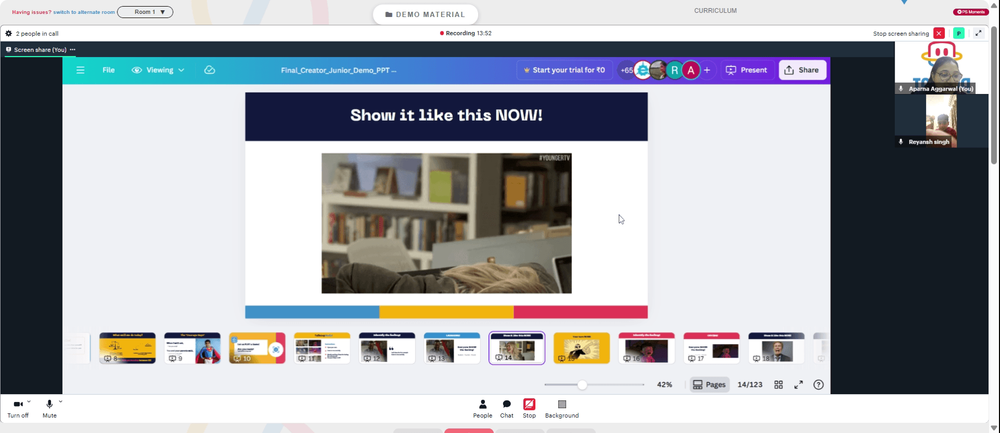1000x433 pixels.
Task: Toggle the camera with Turn off
Action: pyautogui.click(x=18, y=409)
